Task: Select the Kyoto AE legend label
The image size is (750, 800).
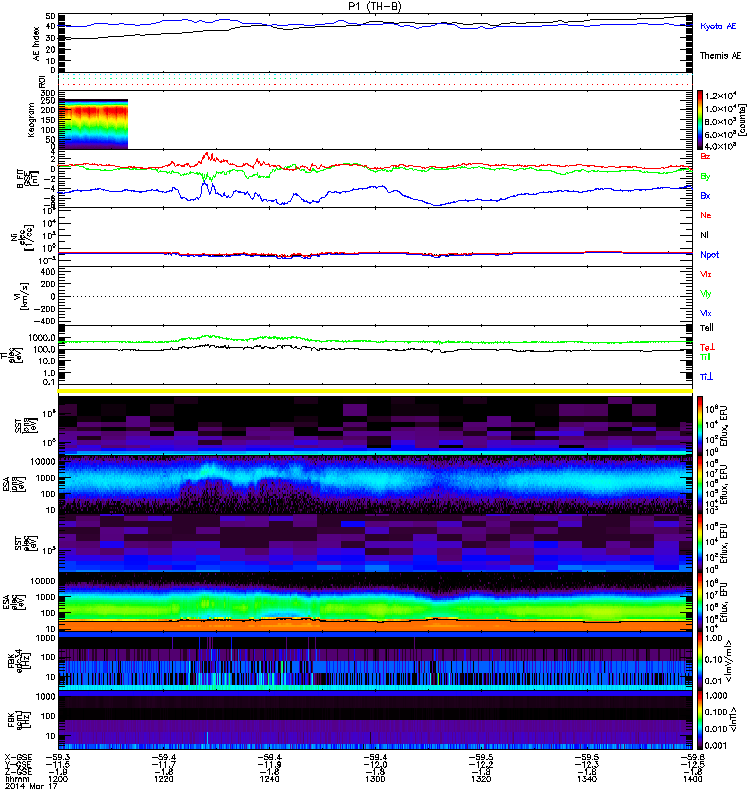Action: [717, 24]
